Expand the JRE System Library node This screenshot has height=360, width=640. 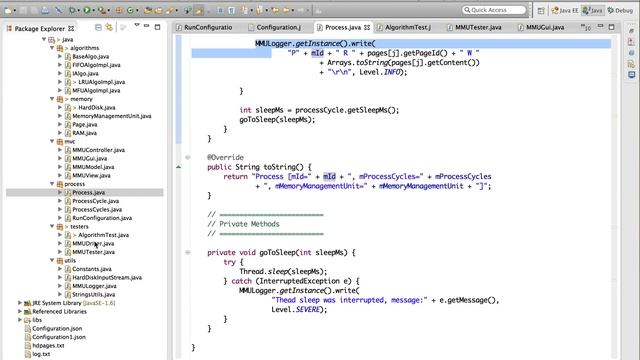tap(20, 303)
